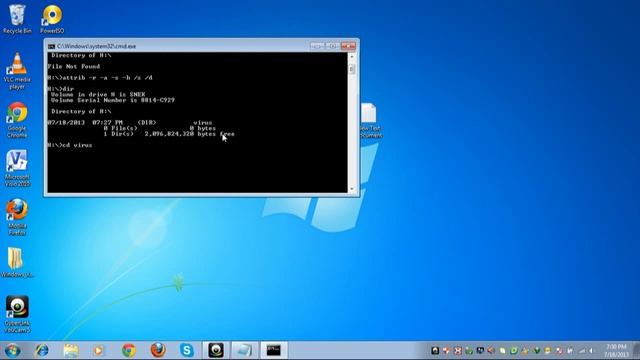
Task: Click the '0 File(s) 0 bytes' line
Action: (160, 128)
